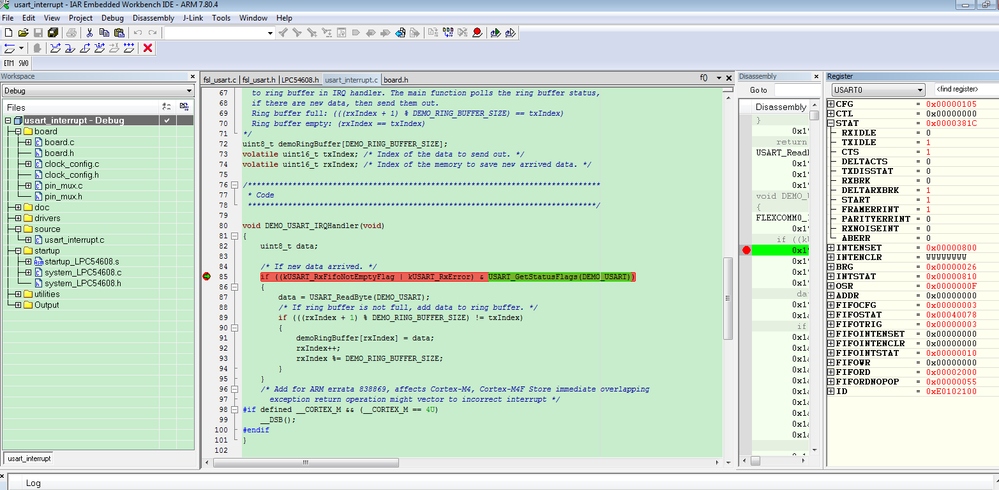Open the ETM trace toolbar item
Viewport: 999px width, 490px height.
[x=9, y=64]
